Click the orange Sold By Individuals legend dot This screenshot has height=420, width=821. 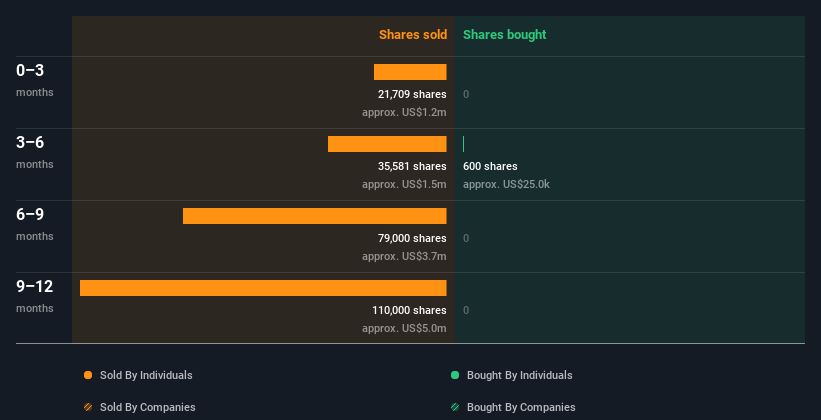click(x=88, y=375)
